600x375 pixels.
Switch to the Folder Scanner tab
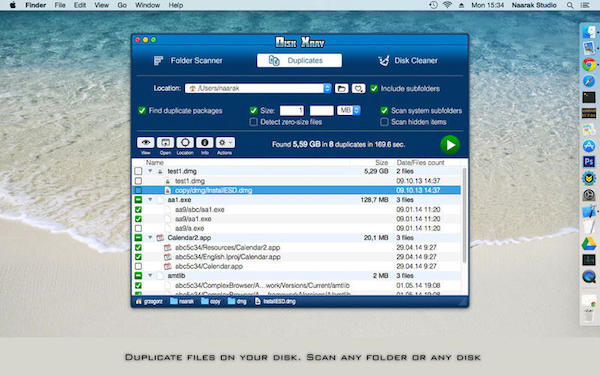tap(188, 60)
